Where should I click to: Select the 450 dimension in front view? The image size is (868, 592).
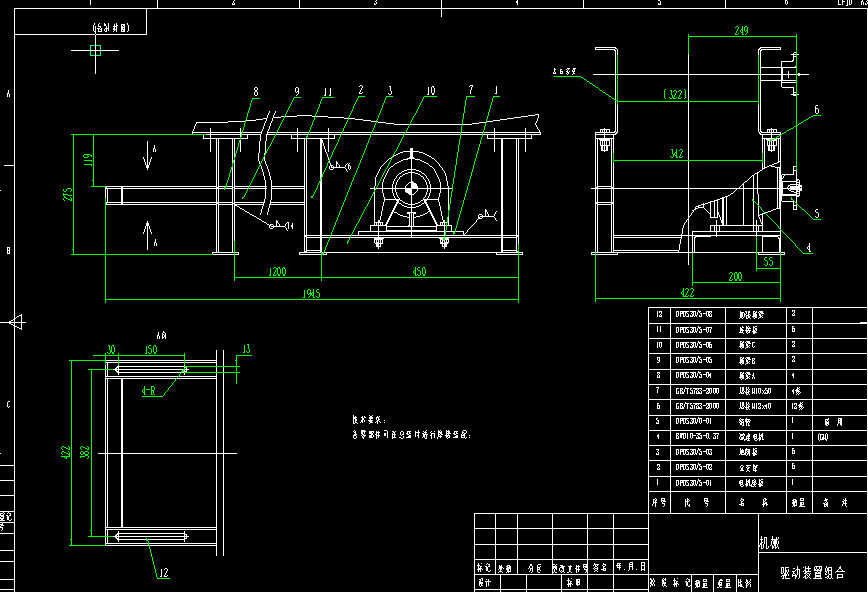coord(420,271)
